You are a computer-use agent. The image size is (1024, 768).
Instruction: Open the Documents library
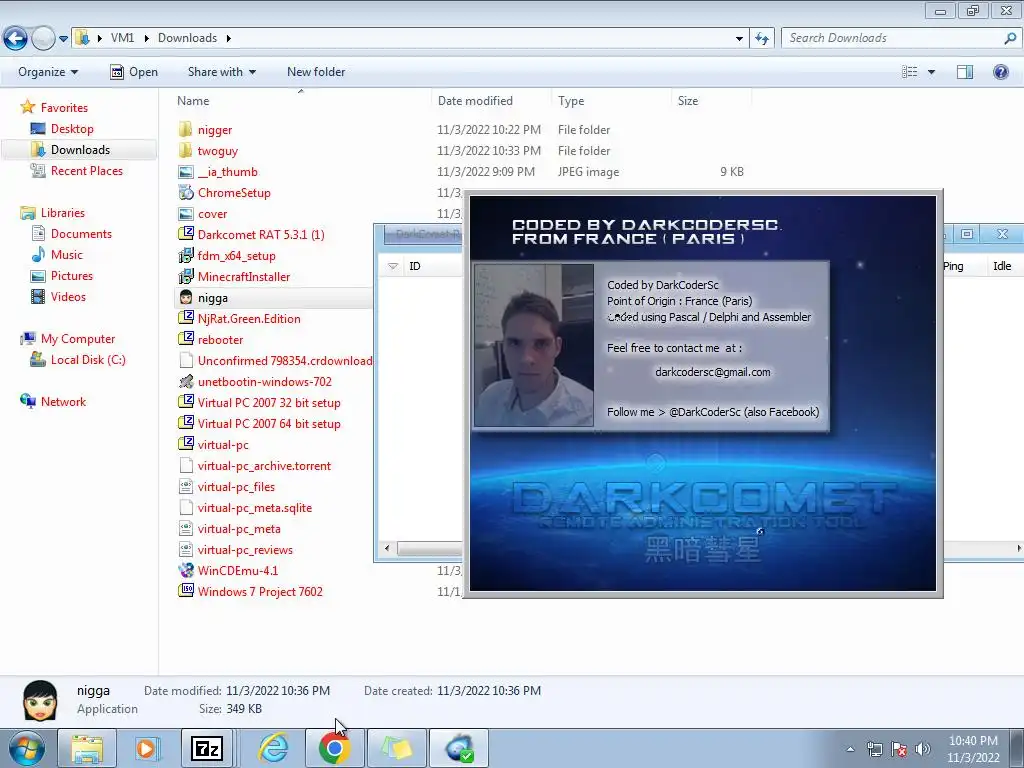tap(81, 234)
